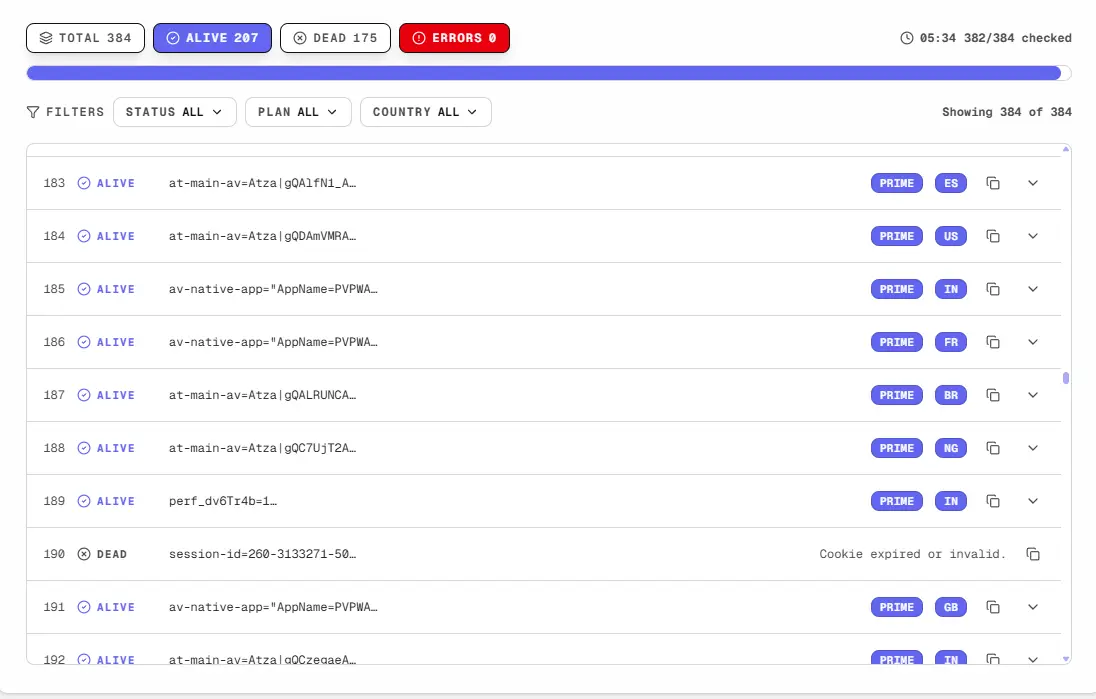Click cookie text 'session-id=260-3133271-50…'
The image size is (1096, 699).
coord(262,554)
